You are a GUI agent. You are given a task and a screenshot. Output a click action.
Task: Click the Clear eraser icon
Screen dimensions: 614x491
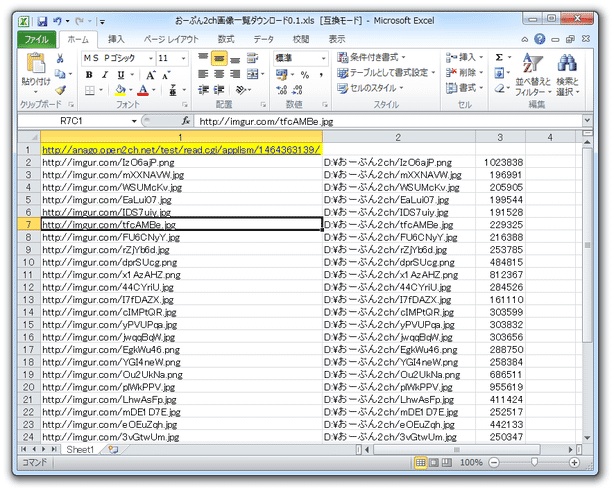pyautogui.click(x=499, y=88)
